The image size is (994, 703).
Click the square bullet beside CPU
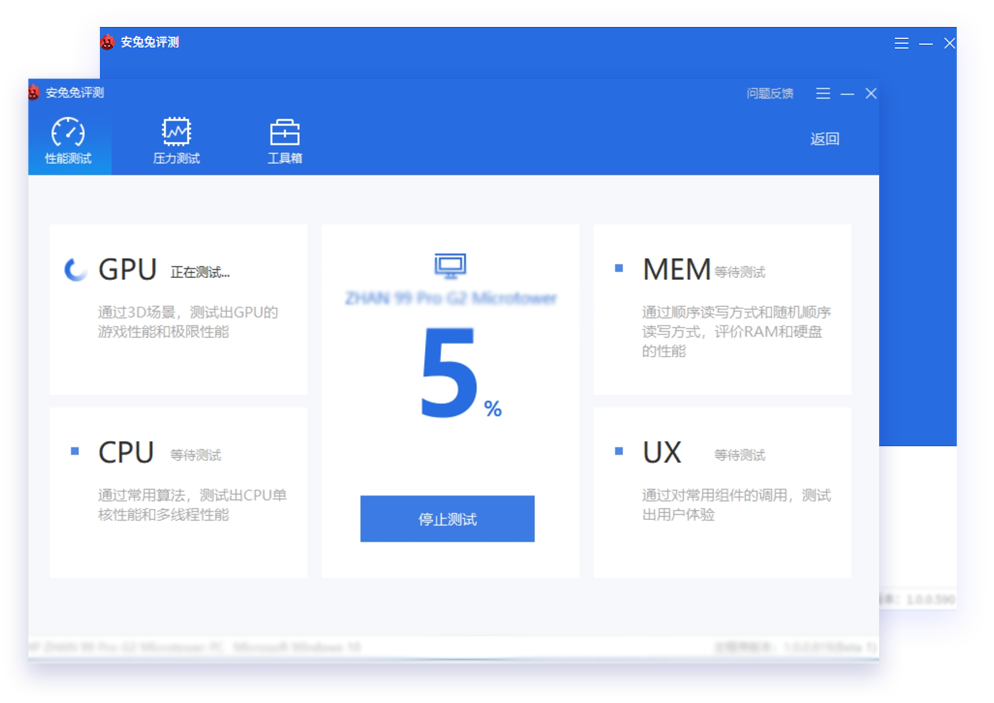pyautogui.click(x=75, y=452)
